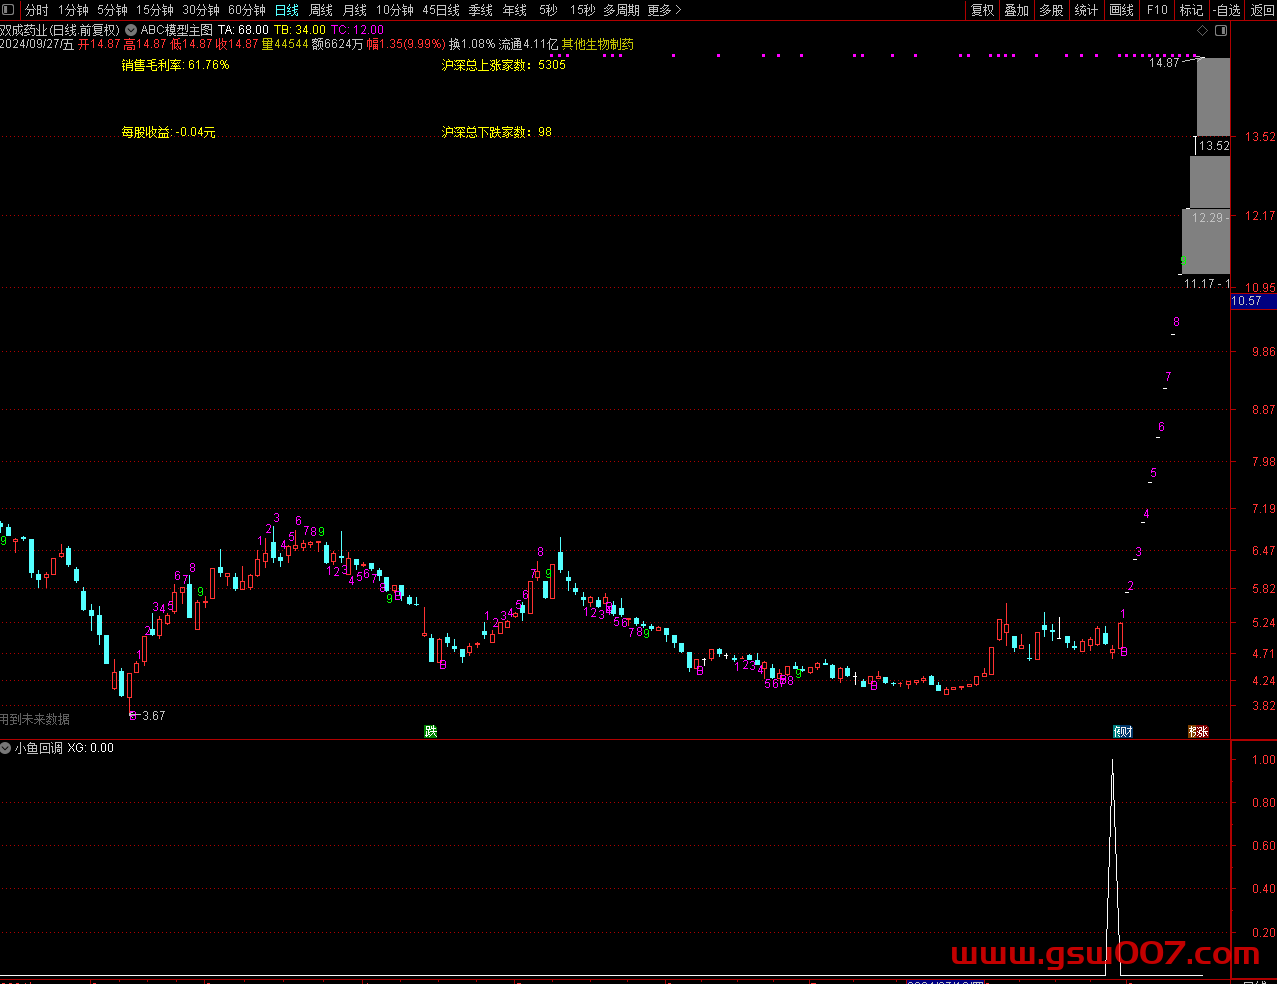Image resolution: width=1277 pixels, height=984 pixels.
Task: Click the date 2024/09/27/五 in info line
Action: 37,45
